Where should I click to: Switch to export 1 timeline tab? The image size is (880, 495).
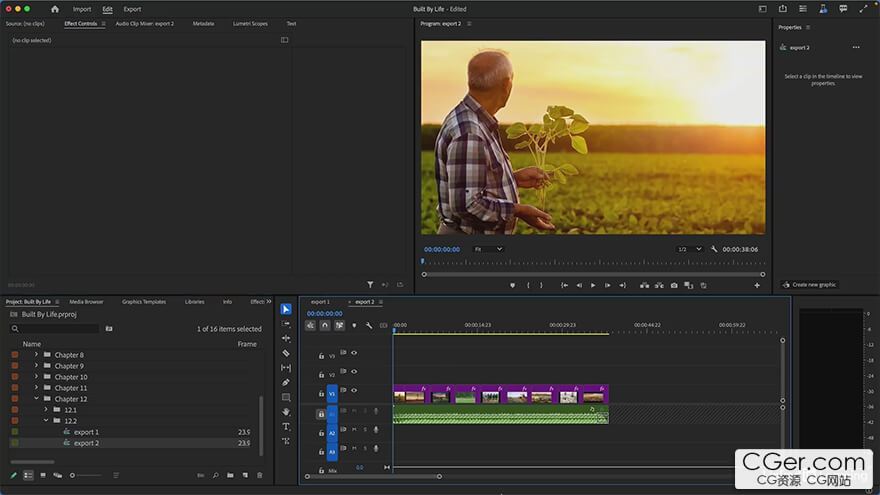tap(320, 302)
